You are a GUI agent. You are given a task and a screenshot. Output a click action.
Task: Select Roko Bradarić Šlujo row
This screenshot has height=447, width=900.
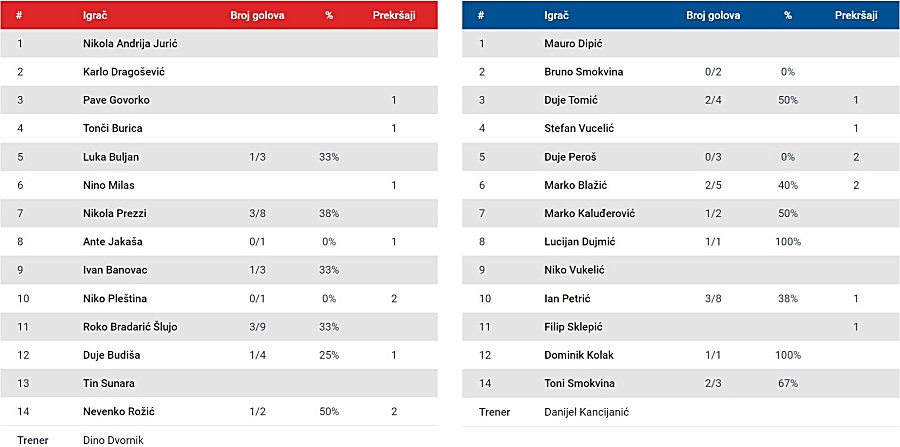coord(219,327)
